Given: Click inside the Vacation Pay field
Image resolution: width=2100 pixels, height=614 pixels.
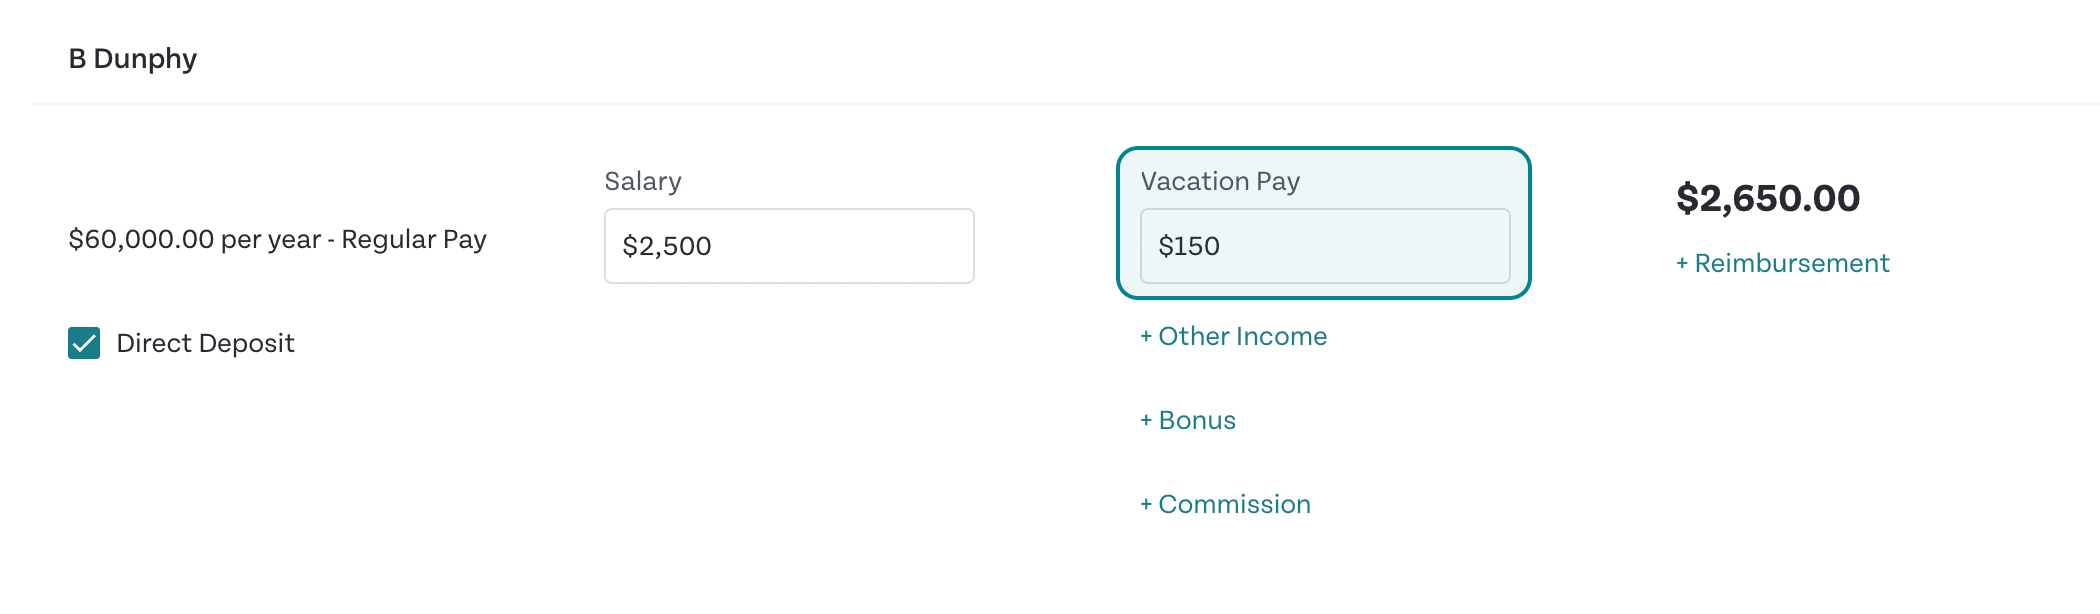Looking at the screenshot, I should tap(1325, 246).
